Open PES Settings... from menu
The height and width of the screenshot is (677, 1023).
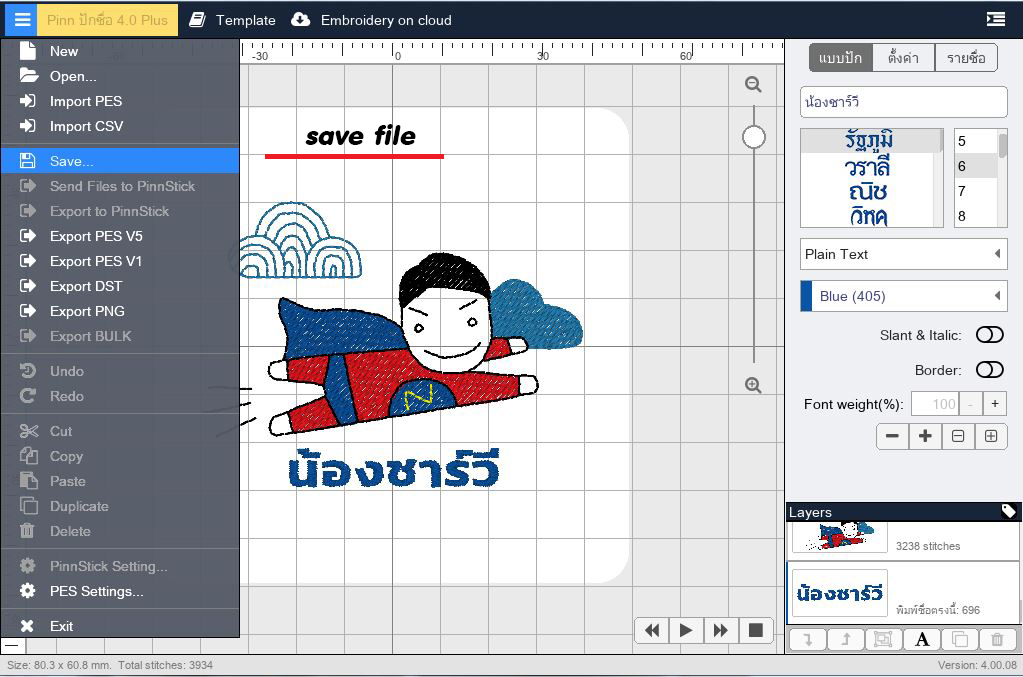[120, 591]
